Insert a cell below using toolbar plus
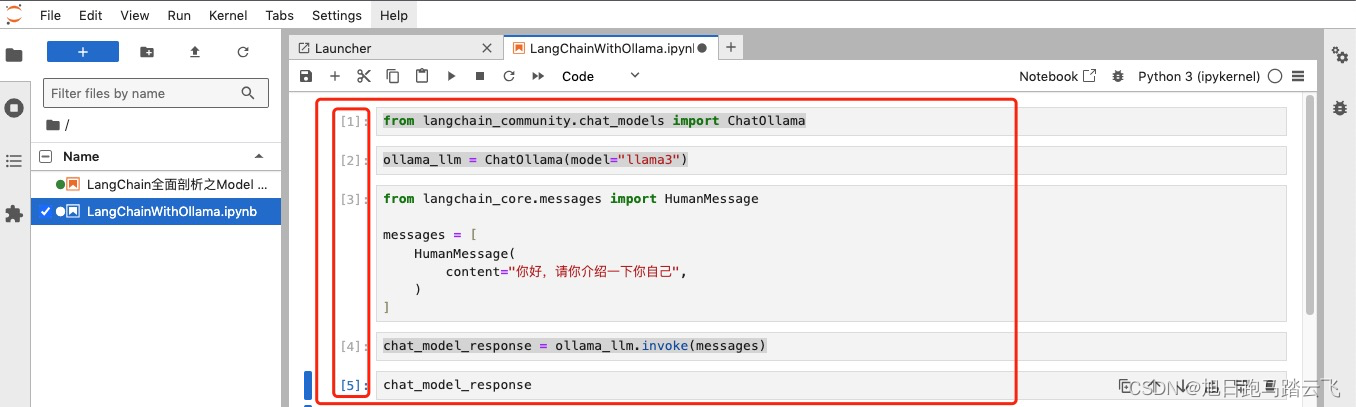The image size is (1356, 407). tap(335, 76)
